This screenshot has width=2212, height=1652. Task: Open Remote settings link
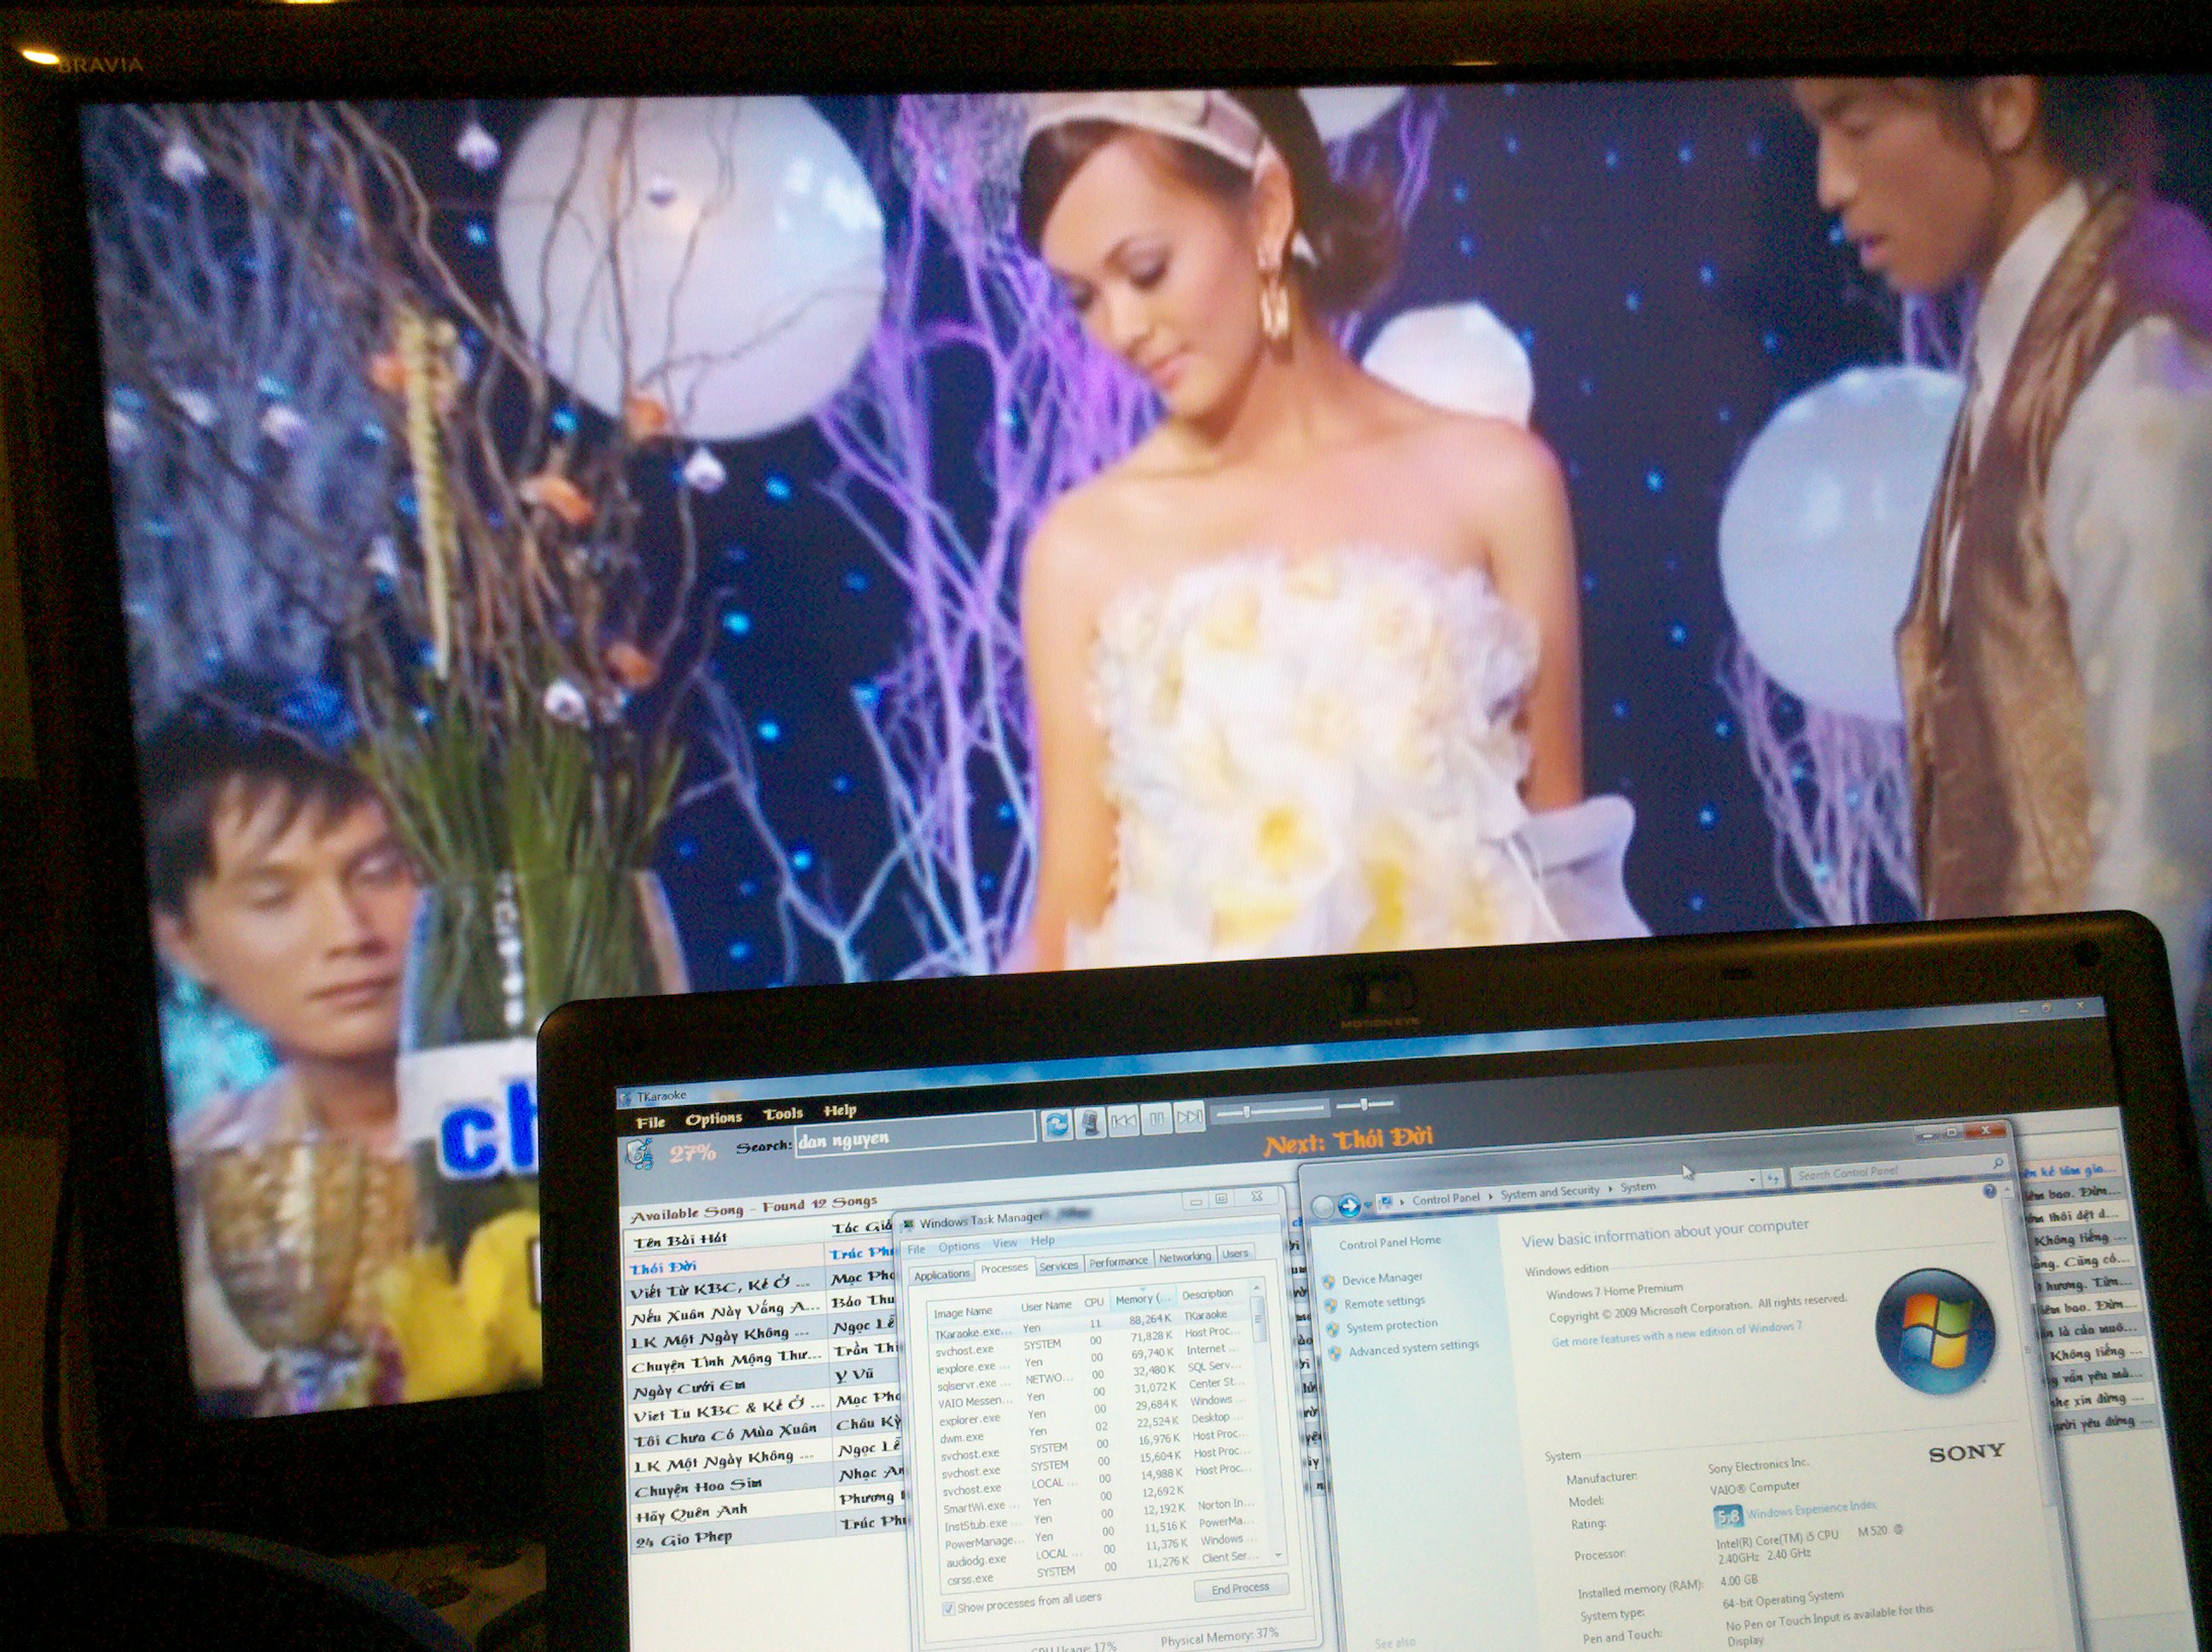click(x=1384, y=1302)
